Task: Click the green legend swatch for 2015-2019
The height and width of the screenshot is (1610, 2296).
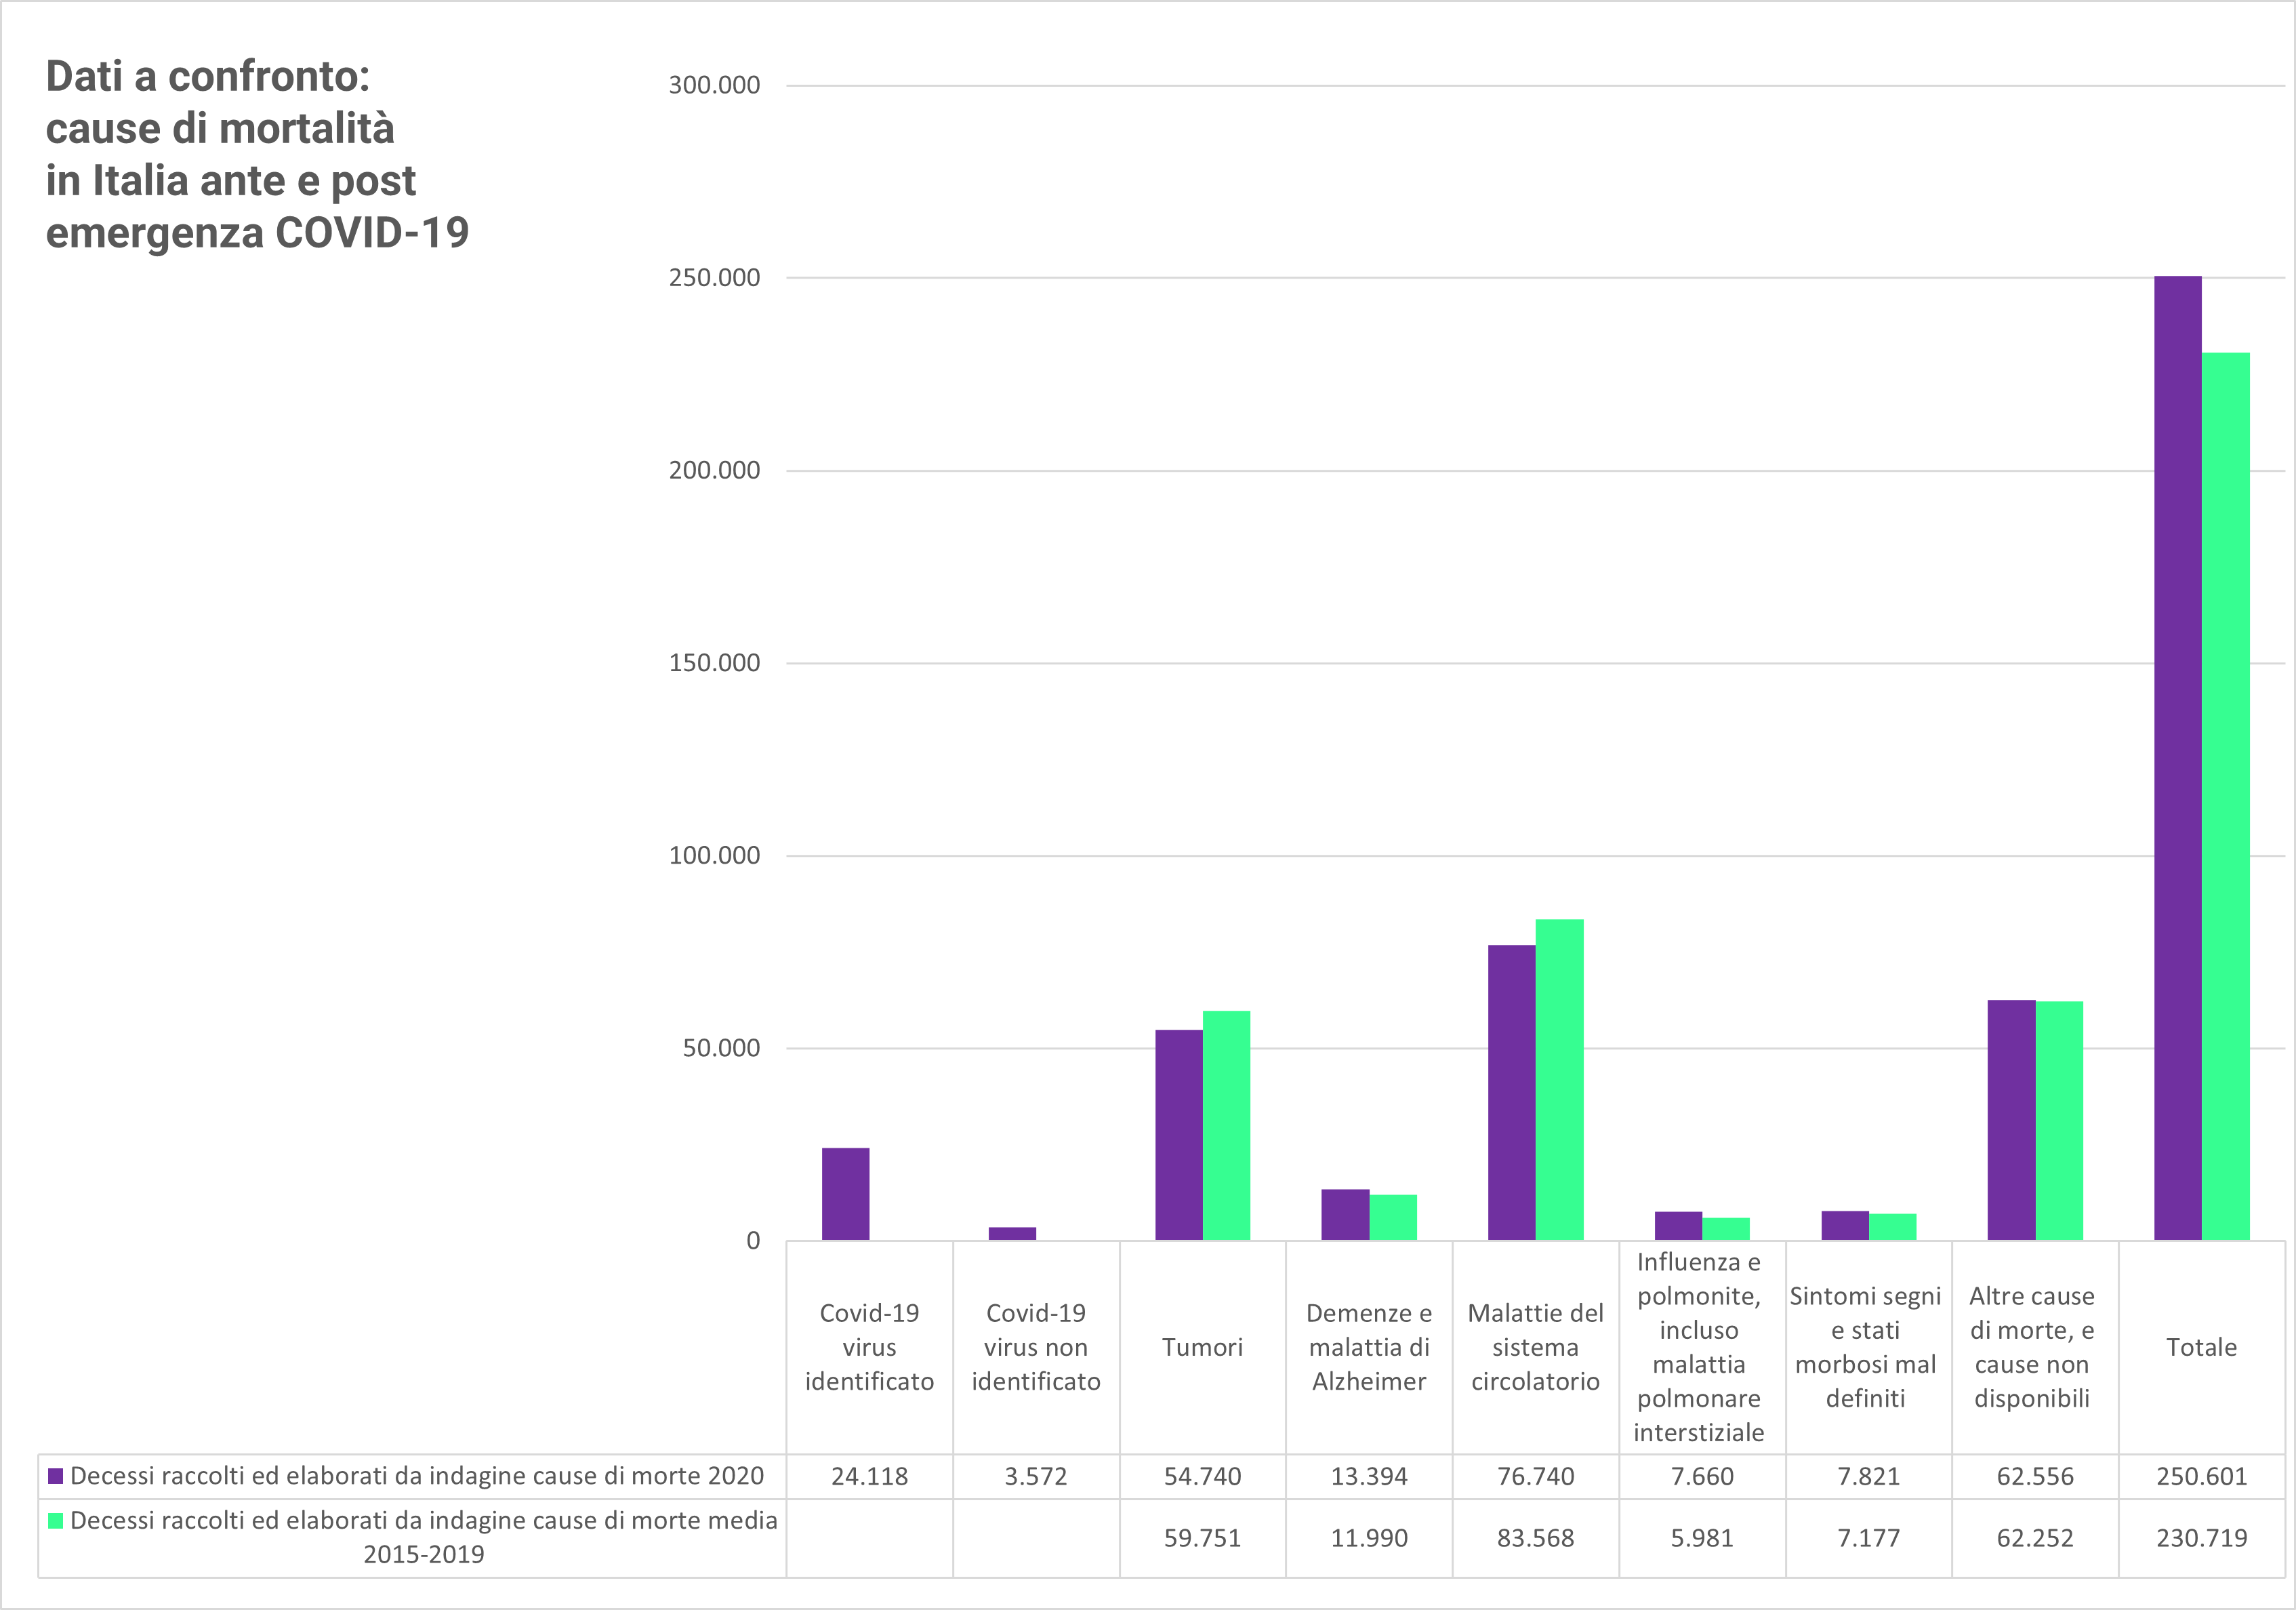Action: pyautogui.click(x=56, y=1521)
